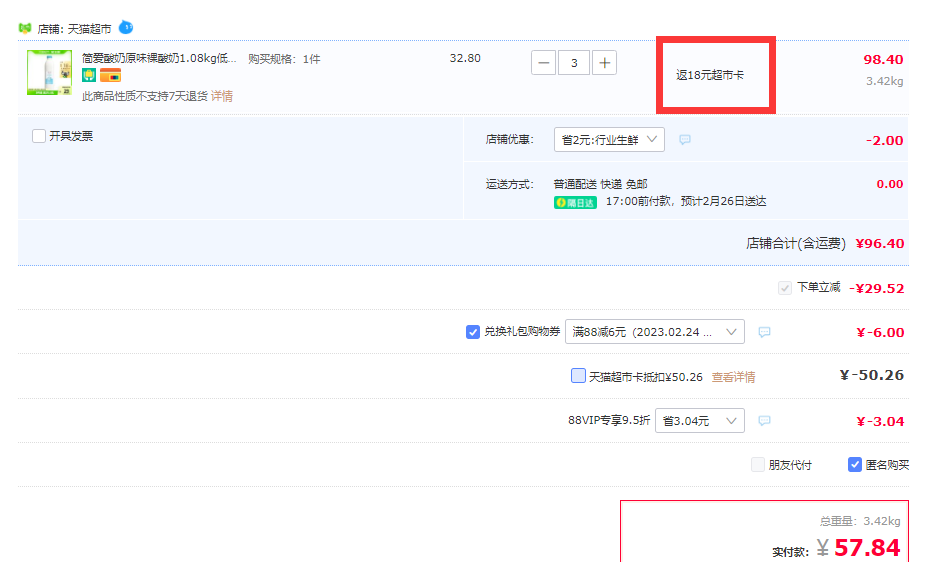
Task: Click the 购买规格: 1件 text
Action: click(284, 59)
